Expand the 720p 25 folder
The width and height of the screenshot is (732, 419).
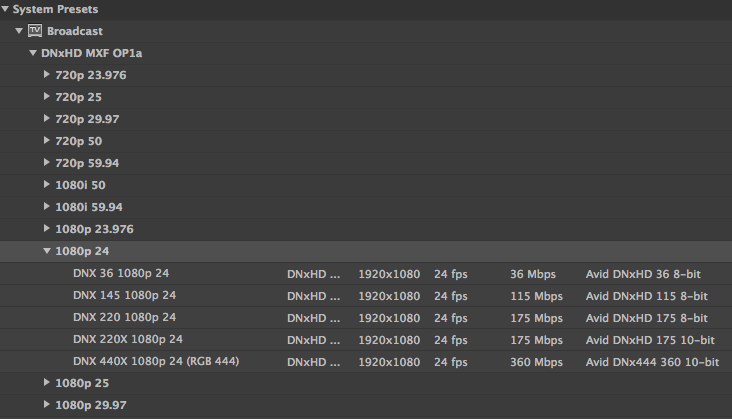[x=46, y=96]
